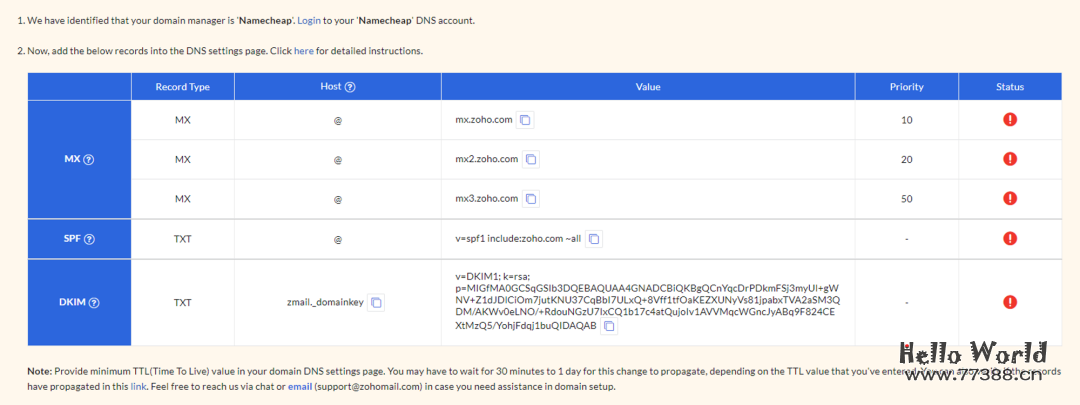
Task: Open 'here' link for detailed instructions
Action: click(303, 51)
